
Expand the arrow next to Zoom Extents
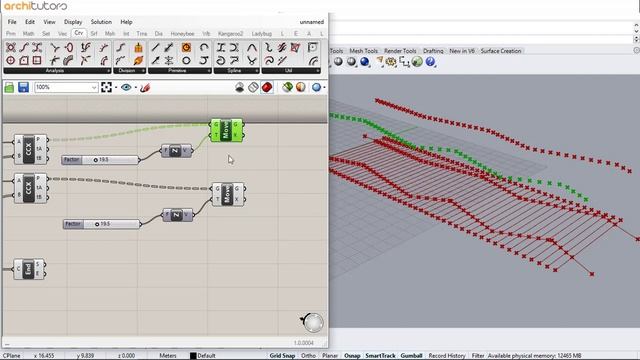pos(116,87)
